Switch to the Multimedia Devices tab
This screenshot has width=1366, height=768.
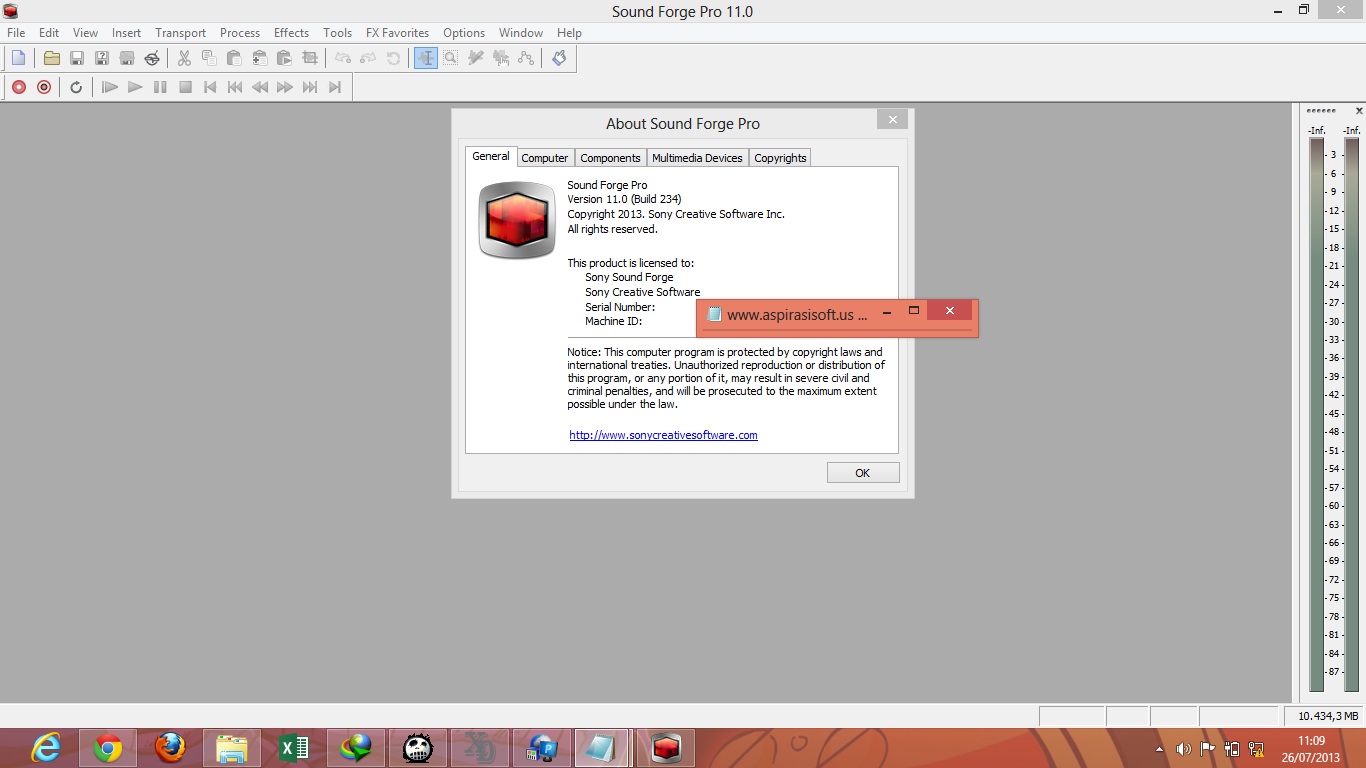(697, 158)
